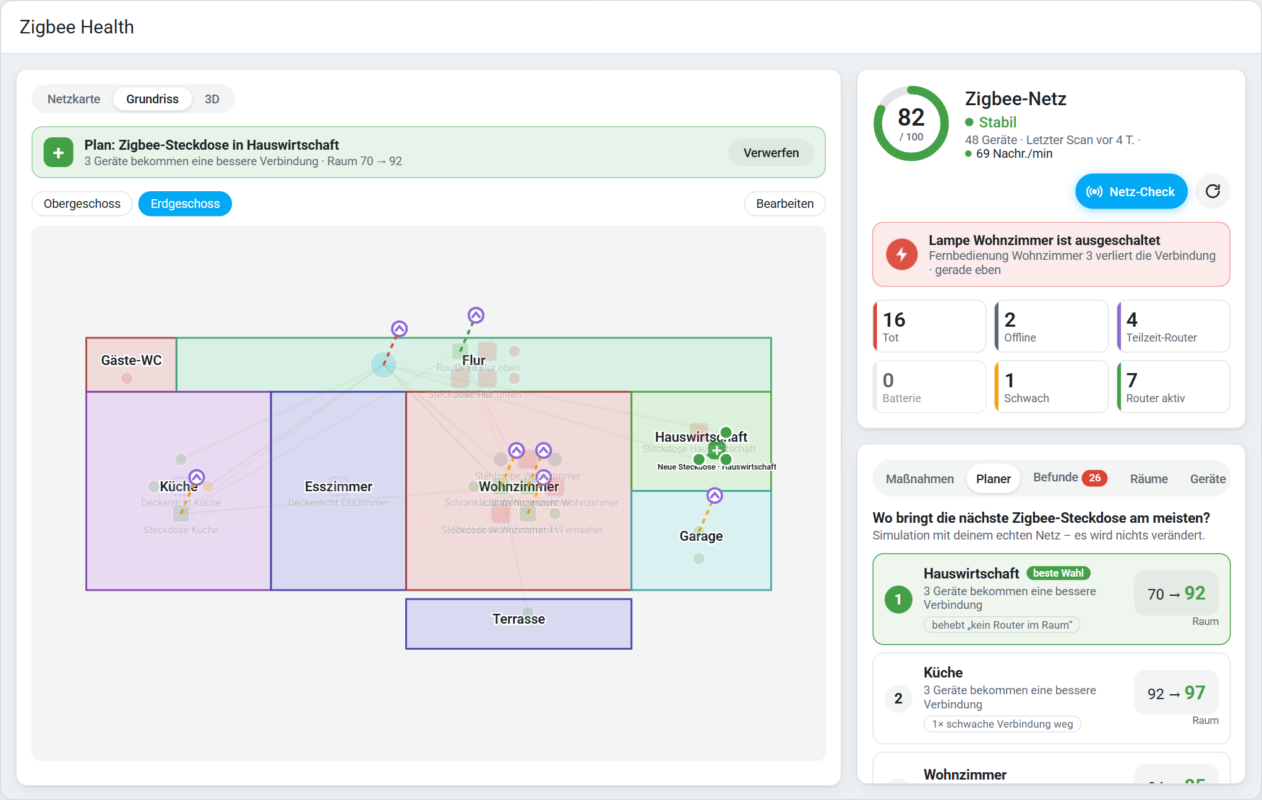Image resolution: width=1262 pixels, height=800 pixels.
Task: Click the 'Lampe Wohnzimmer ist ausgeschaltet' alert title
Action: click(x=1044, y=240)
